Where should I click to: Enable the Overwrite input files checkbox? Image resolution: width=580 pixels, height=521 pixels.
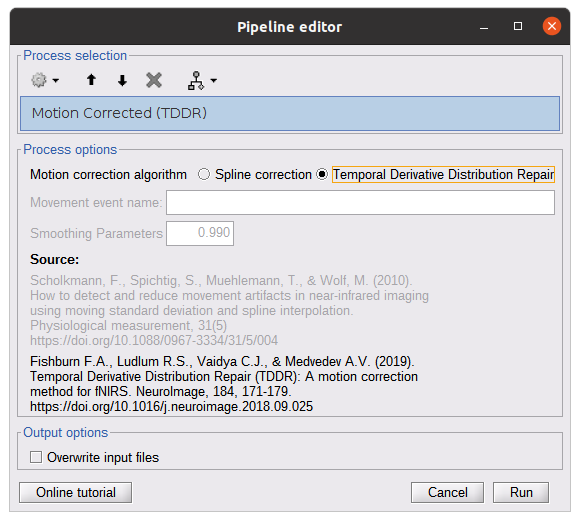pyautogui.click(x=36, y=457)
